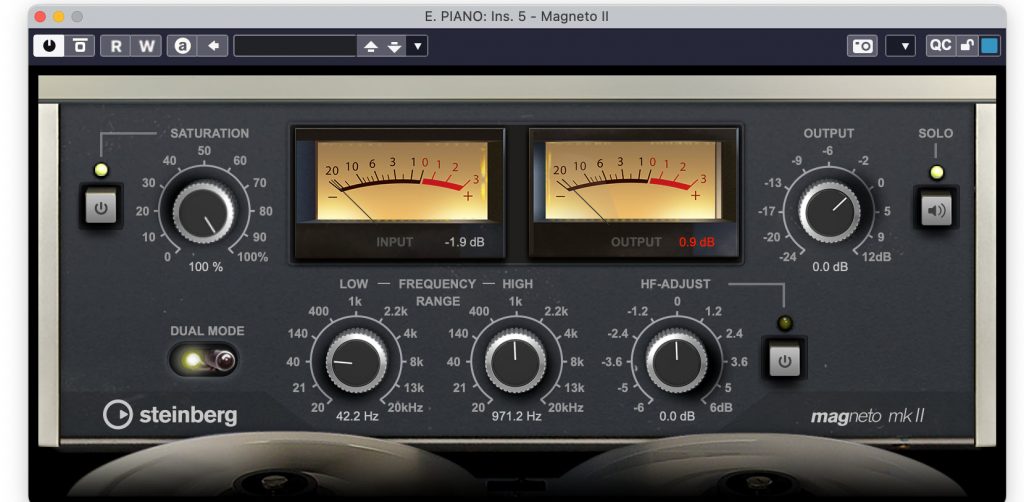
Task: Click the Output 0.0 dB value
Action: point(829,266)
